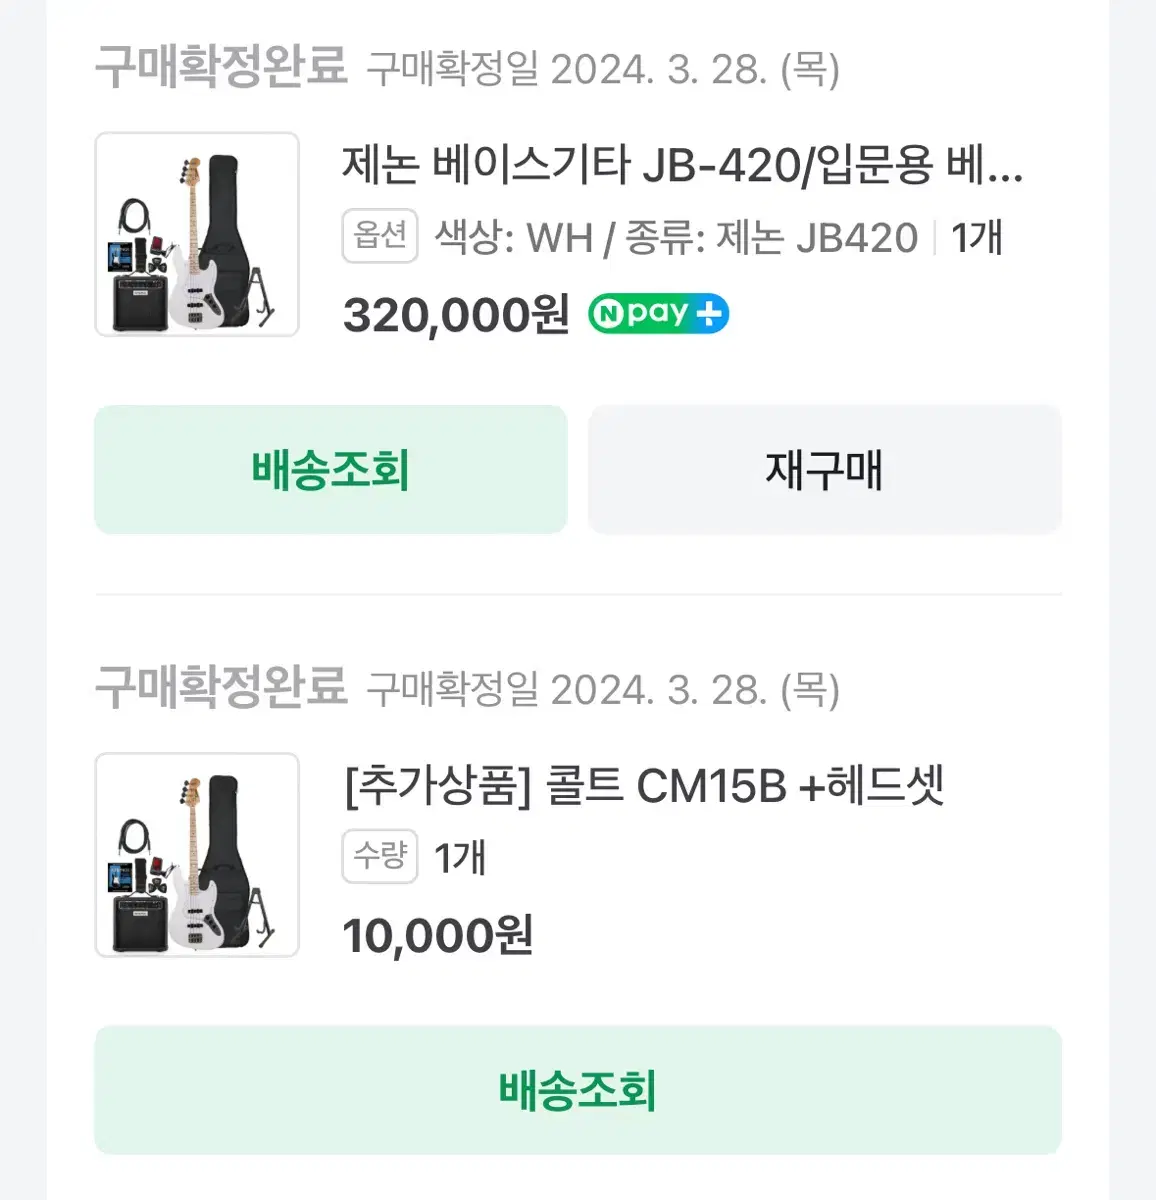Click the Npay plus badge icon
The image size is (1156, 1200).
[658, 314]
